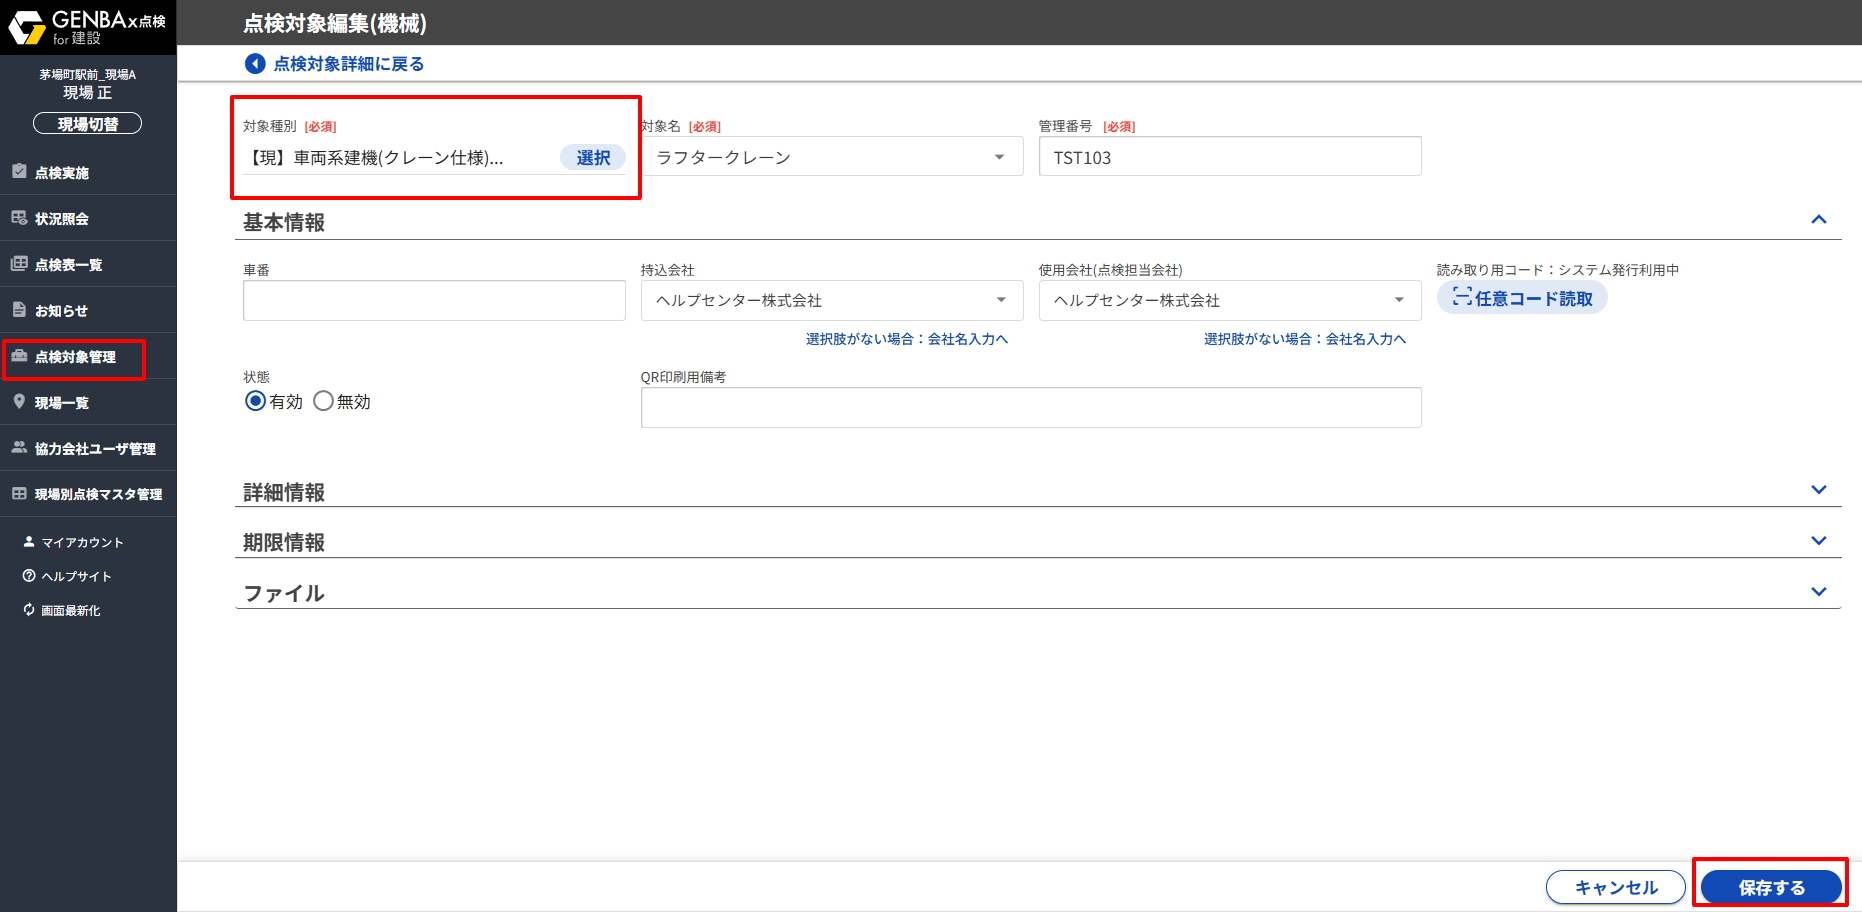Click the お知らせ document icon

point(19,309)
